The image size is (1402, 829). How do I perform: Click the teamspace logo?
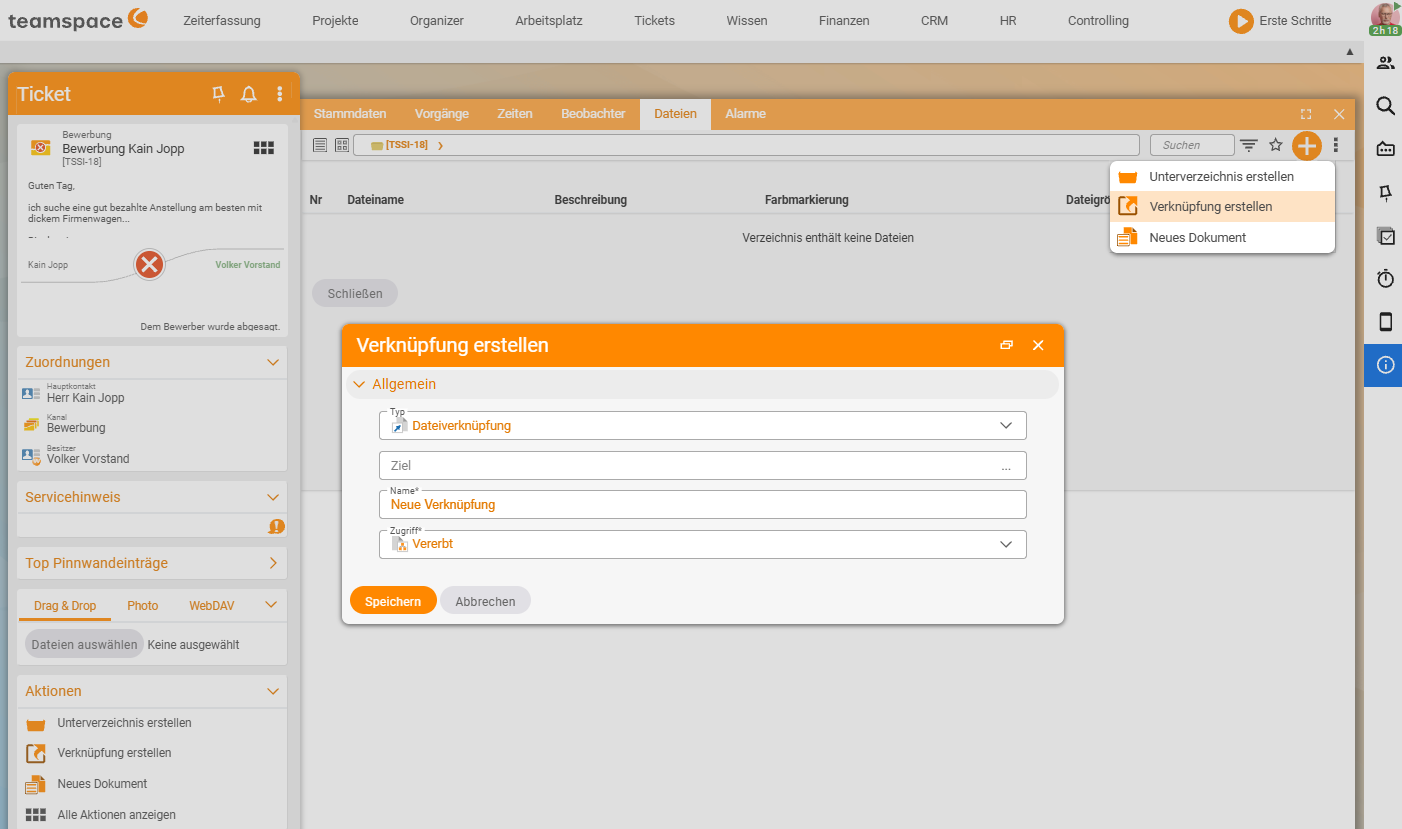click(78, 19)
